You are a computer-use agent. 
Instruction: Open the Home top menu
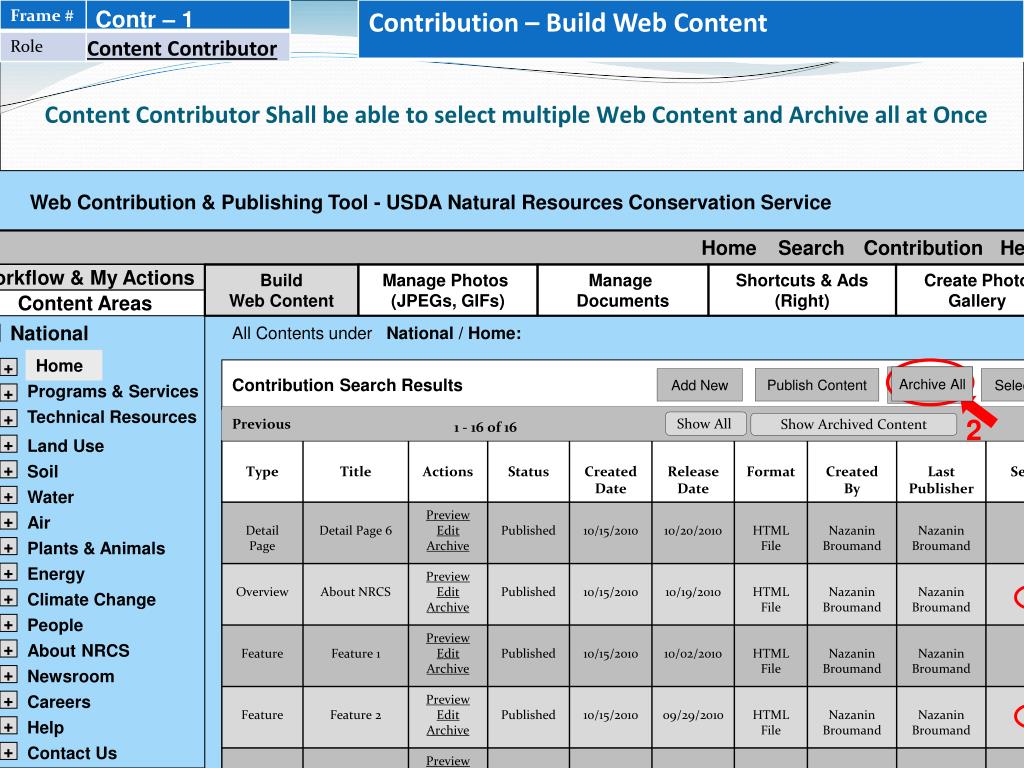(x=729, y=248)
